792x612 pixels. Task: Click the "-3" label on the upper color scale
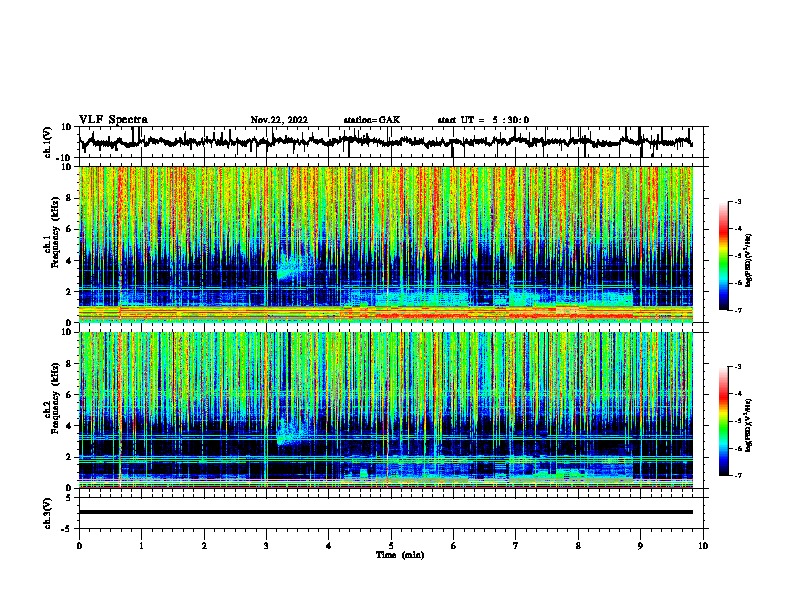[737, 201]
